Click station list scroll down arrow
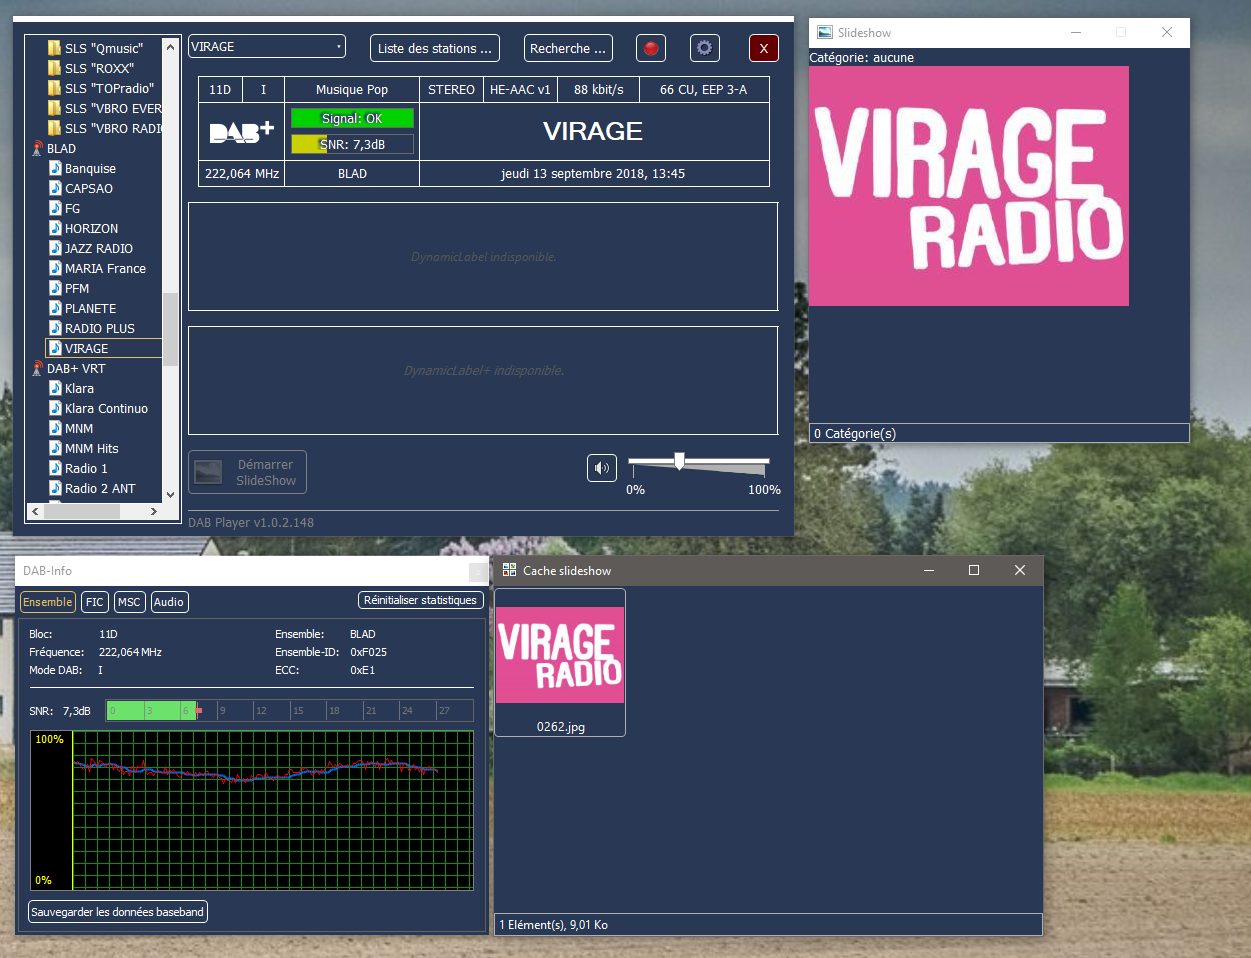 coord(170,494)
